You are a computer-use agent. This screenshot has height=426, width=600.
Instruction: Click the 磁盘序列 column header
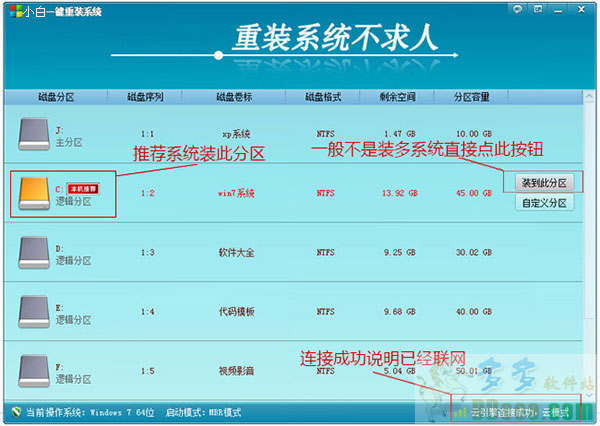click(x=145, y=97)
